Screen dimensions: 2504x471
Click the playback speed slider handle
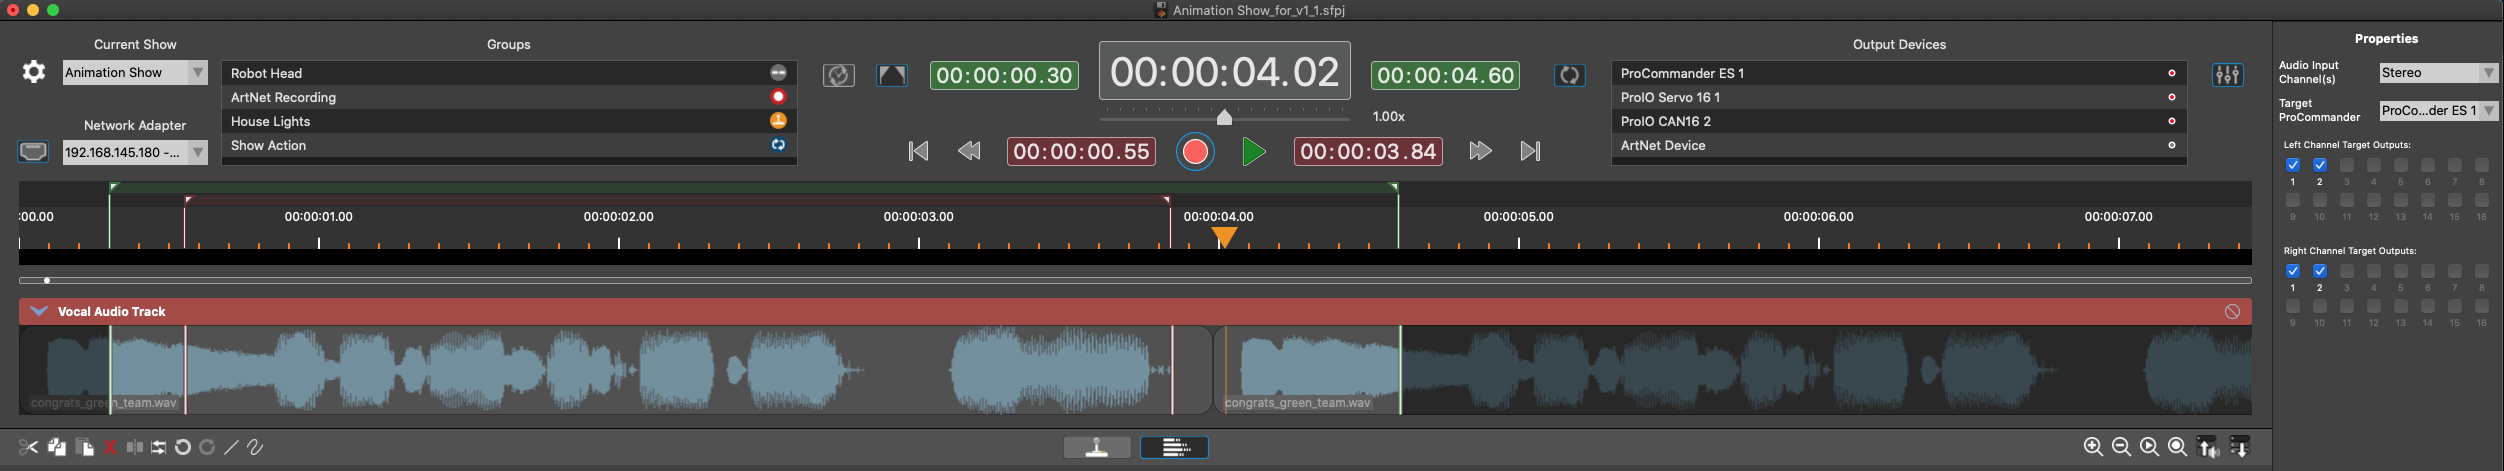1224,117
